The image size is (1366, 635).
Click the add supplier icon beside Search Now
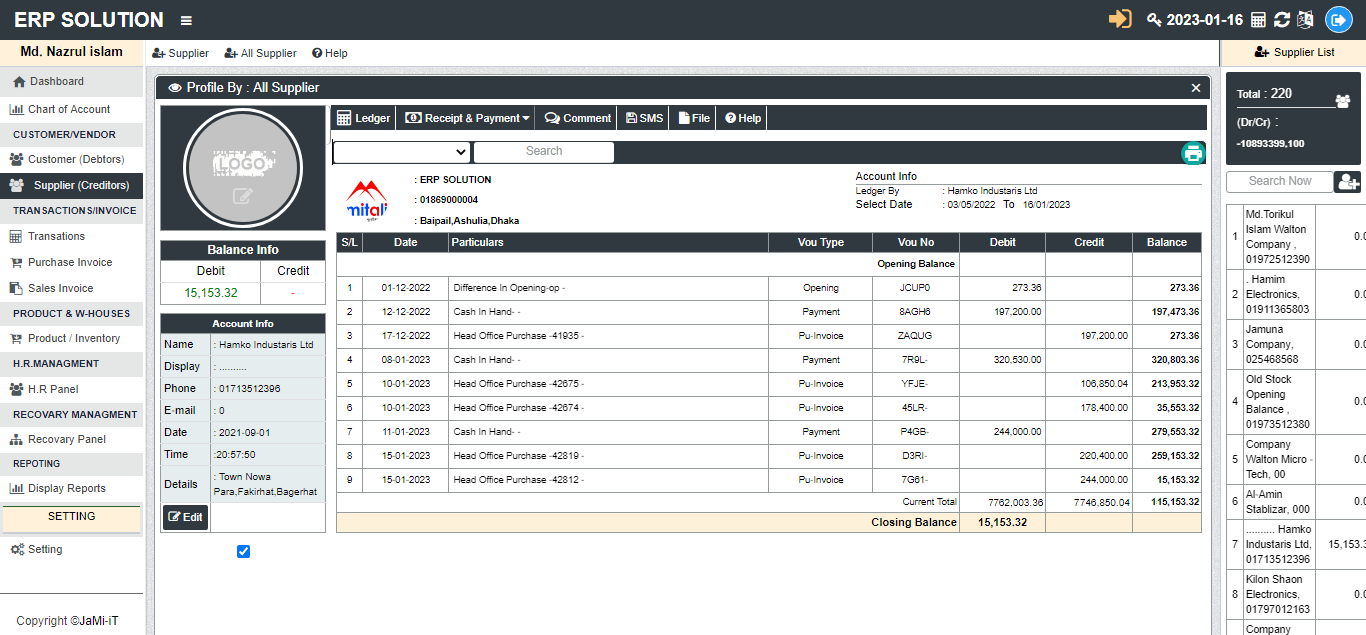(x=1347, y=182)
